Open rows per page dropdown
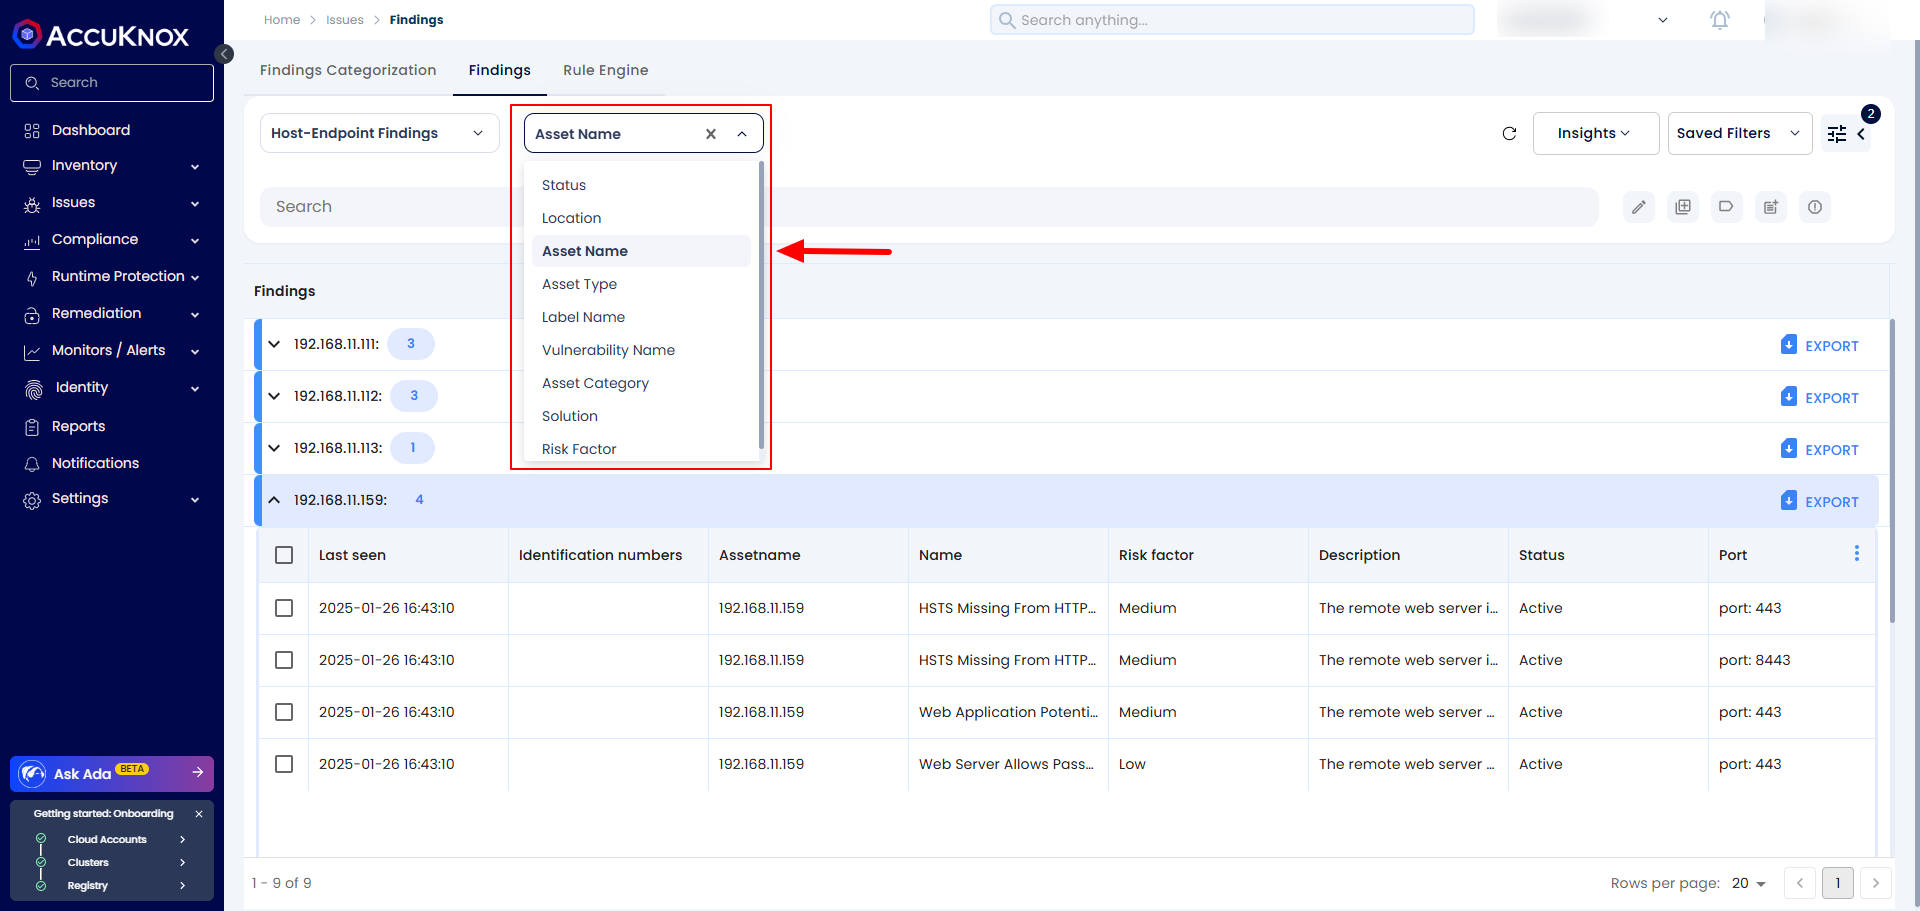Viewport: 1920px width, 911px height. [x=1749, y=883]
